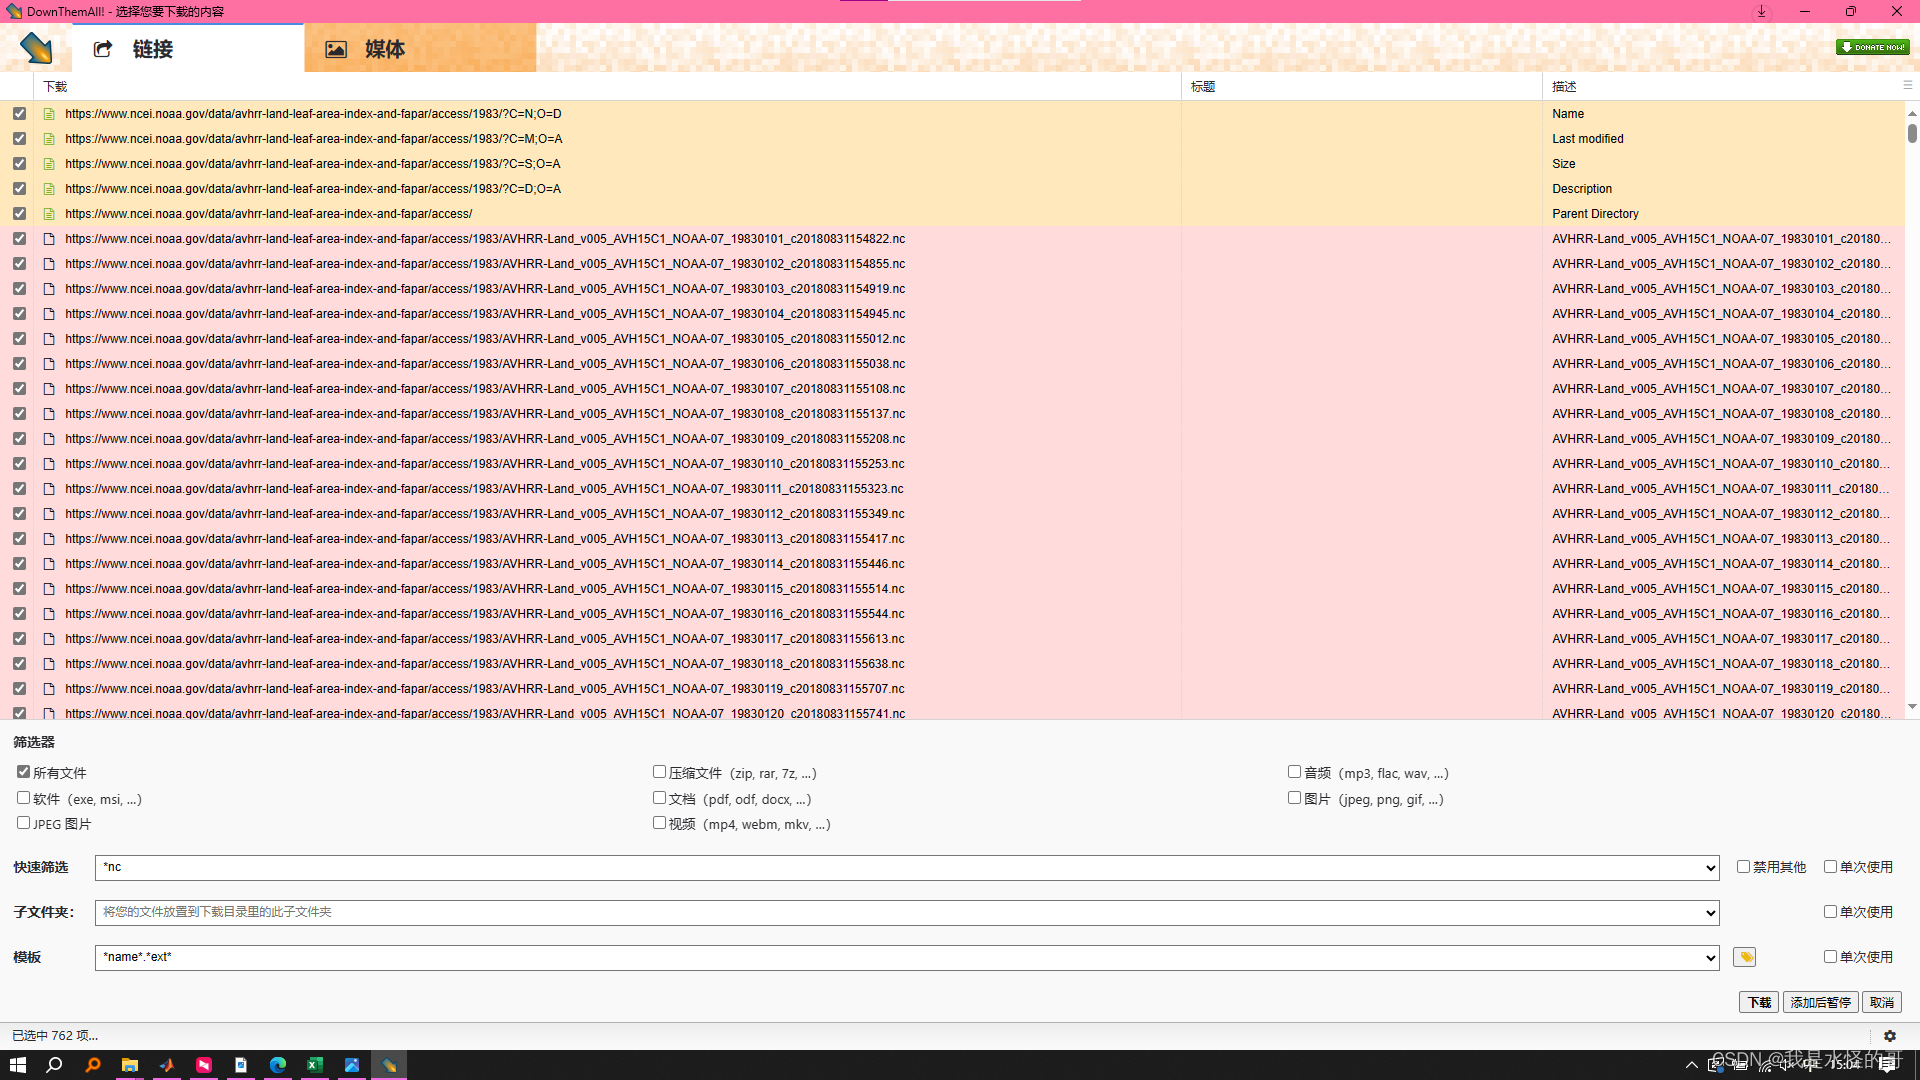Click the download arrow icon in title bar
This screenshot has height=1080, width=1920.
point(1762,11)
